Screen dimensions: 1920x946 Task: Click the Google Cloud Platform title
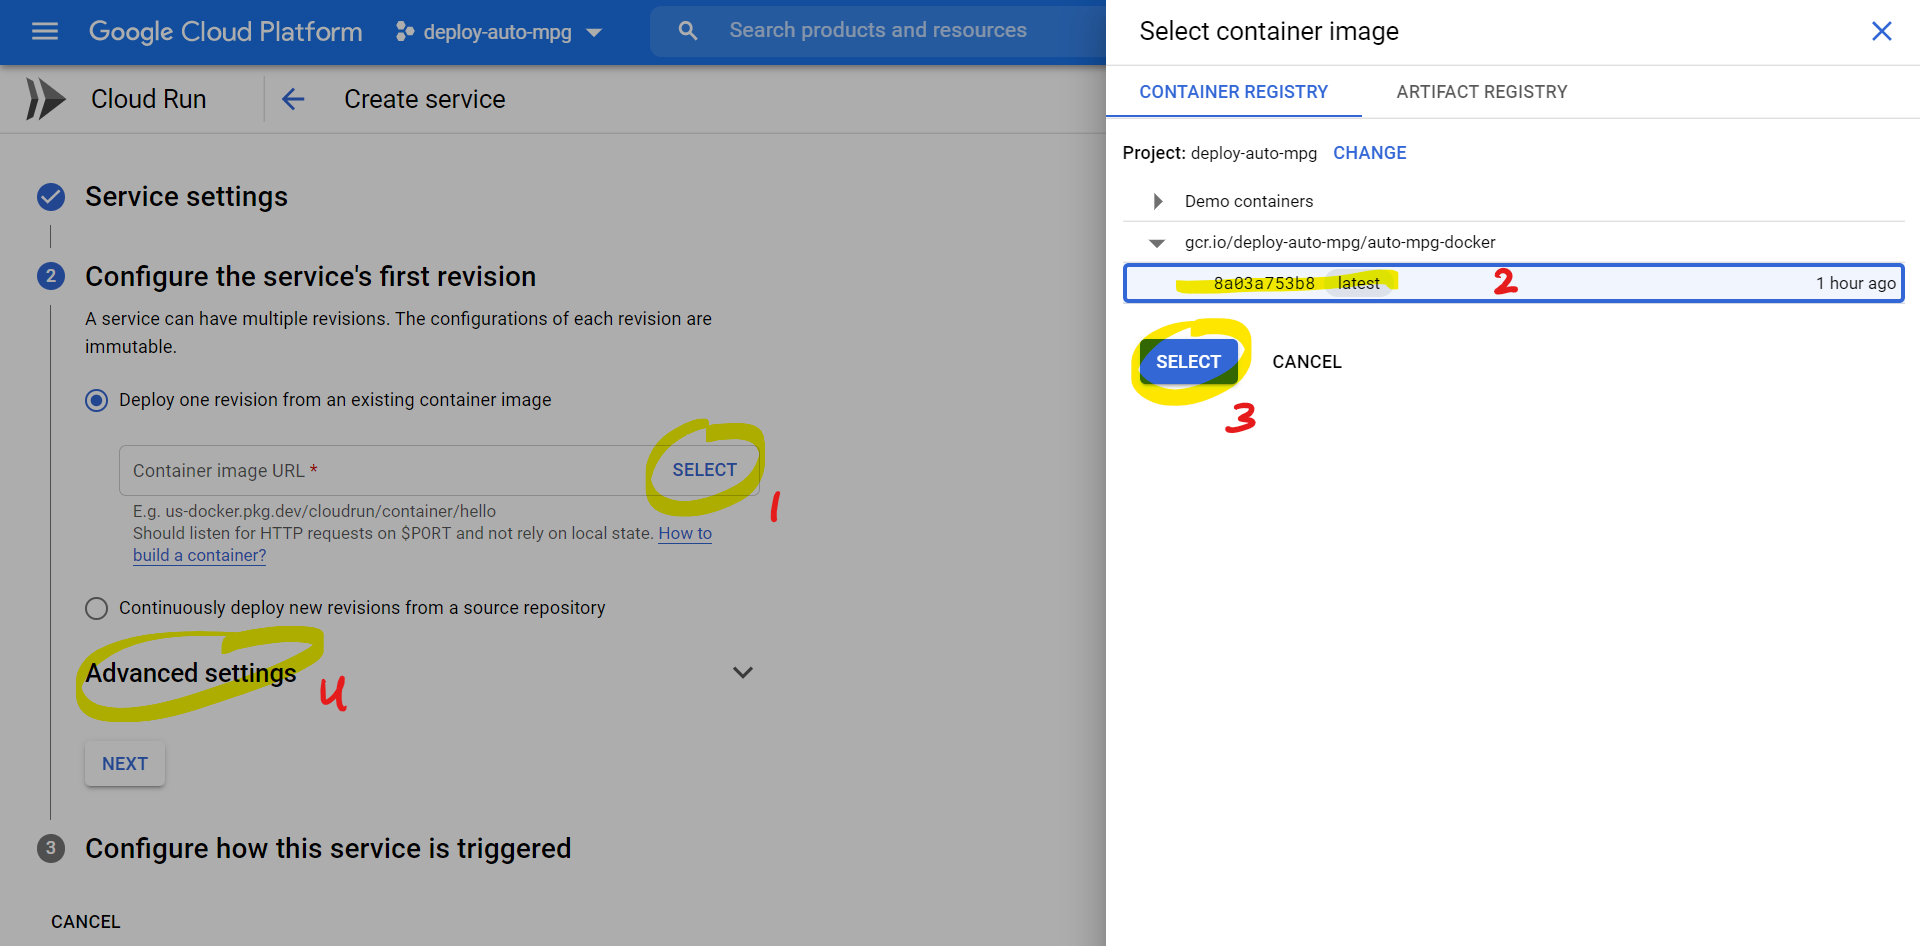point(226,31)
